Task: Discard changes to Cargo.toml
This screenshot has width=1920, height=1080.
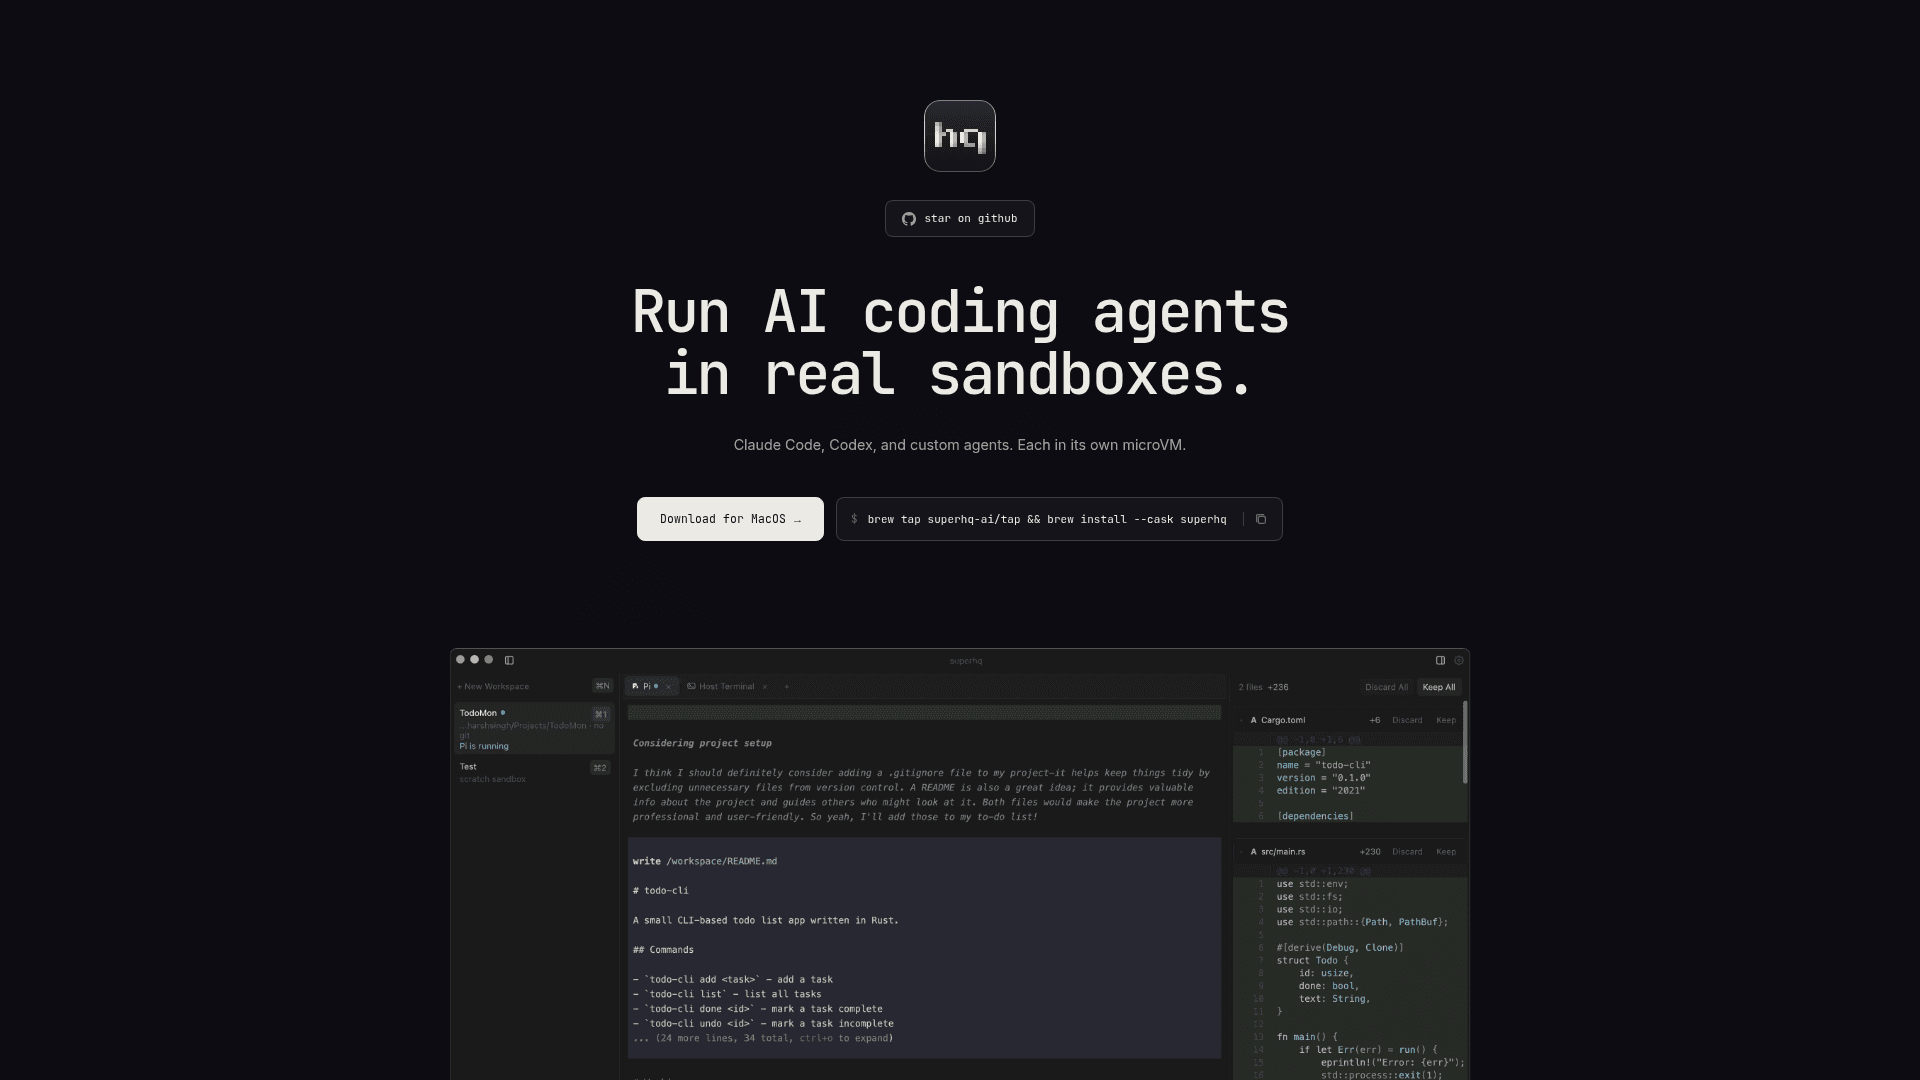Action: (1406, 720)
